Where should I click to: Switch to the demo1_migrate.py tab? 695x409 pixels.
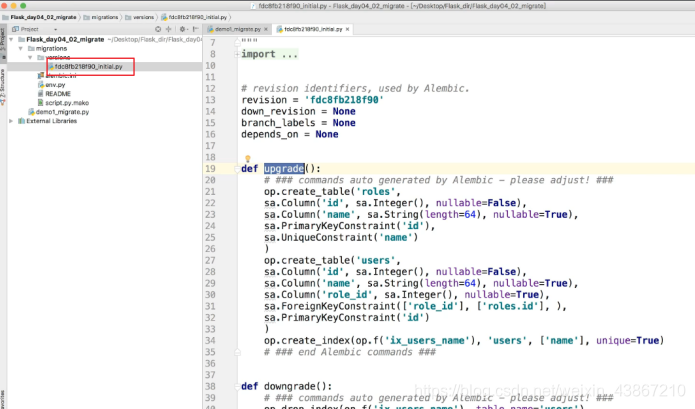238,29
